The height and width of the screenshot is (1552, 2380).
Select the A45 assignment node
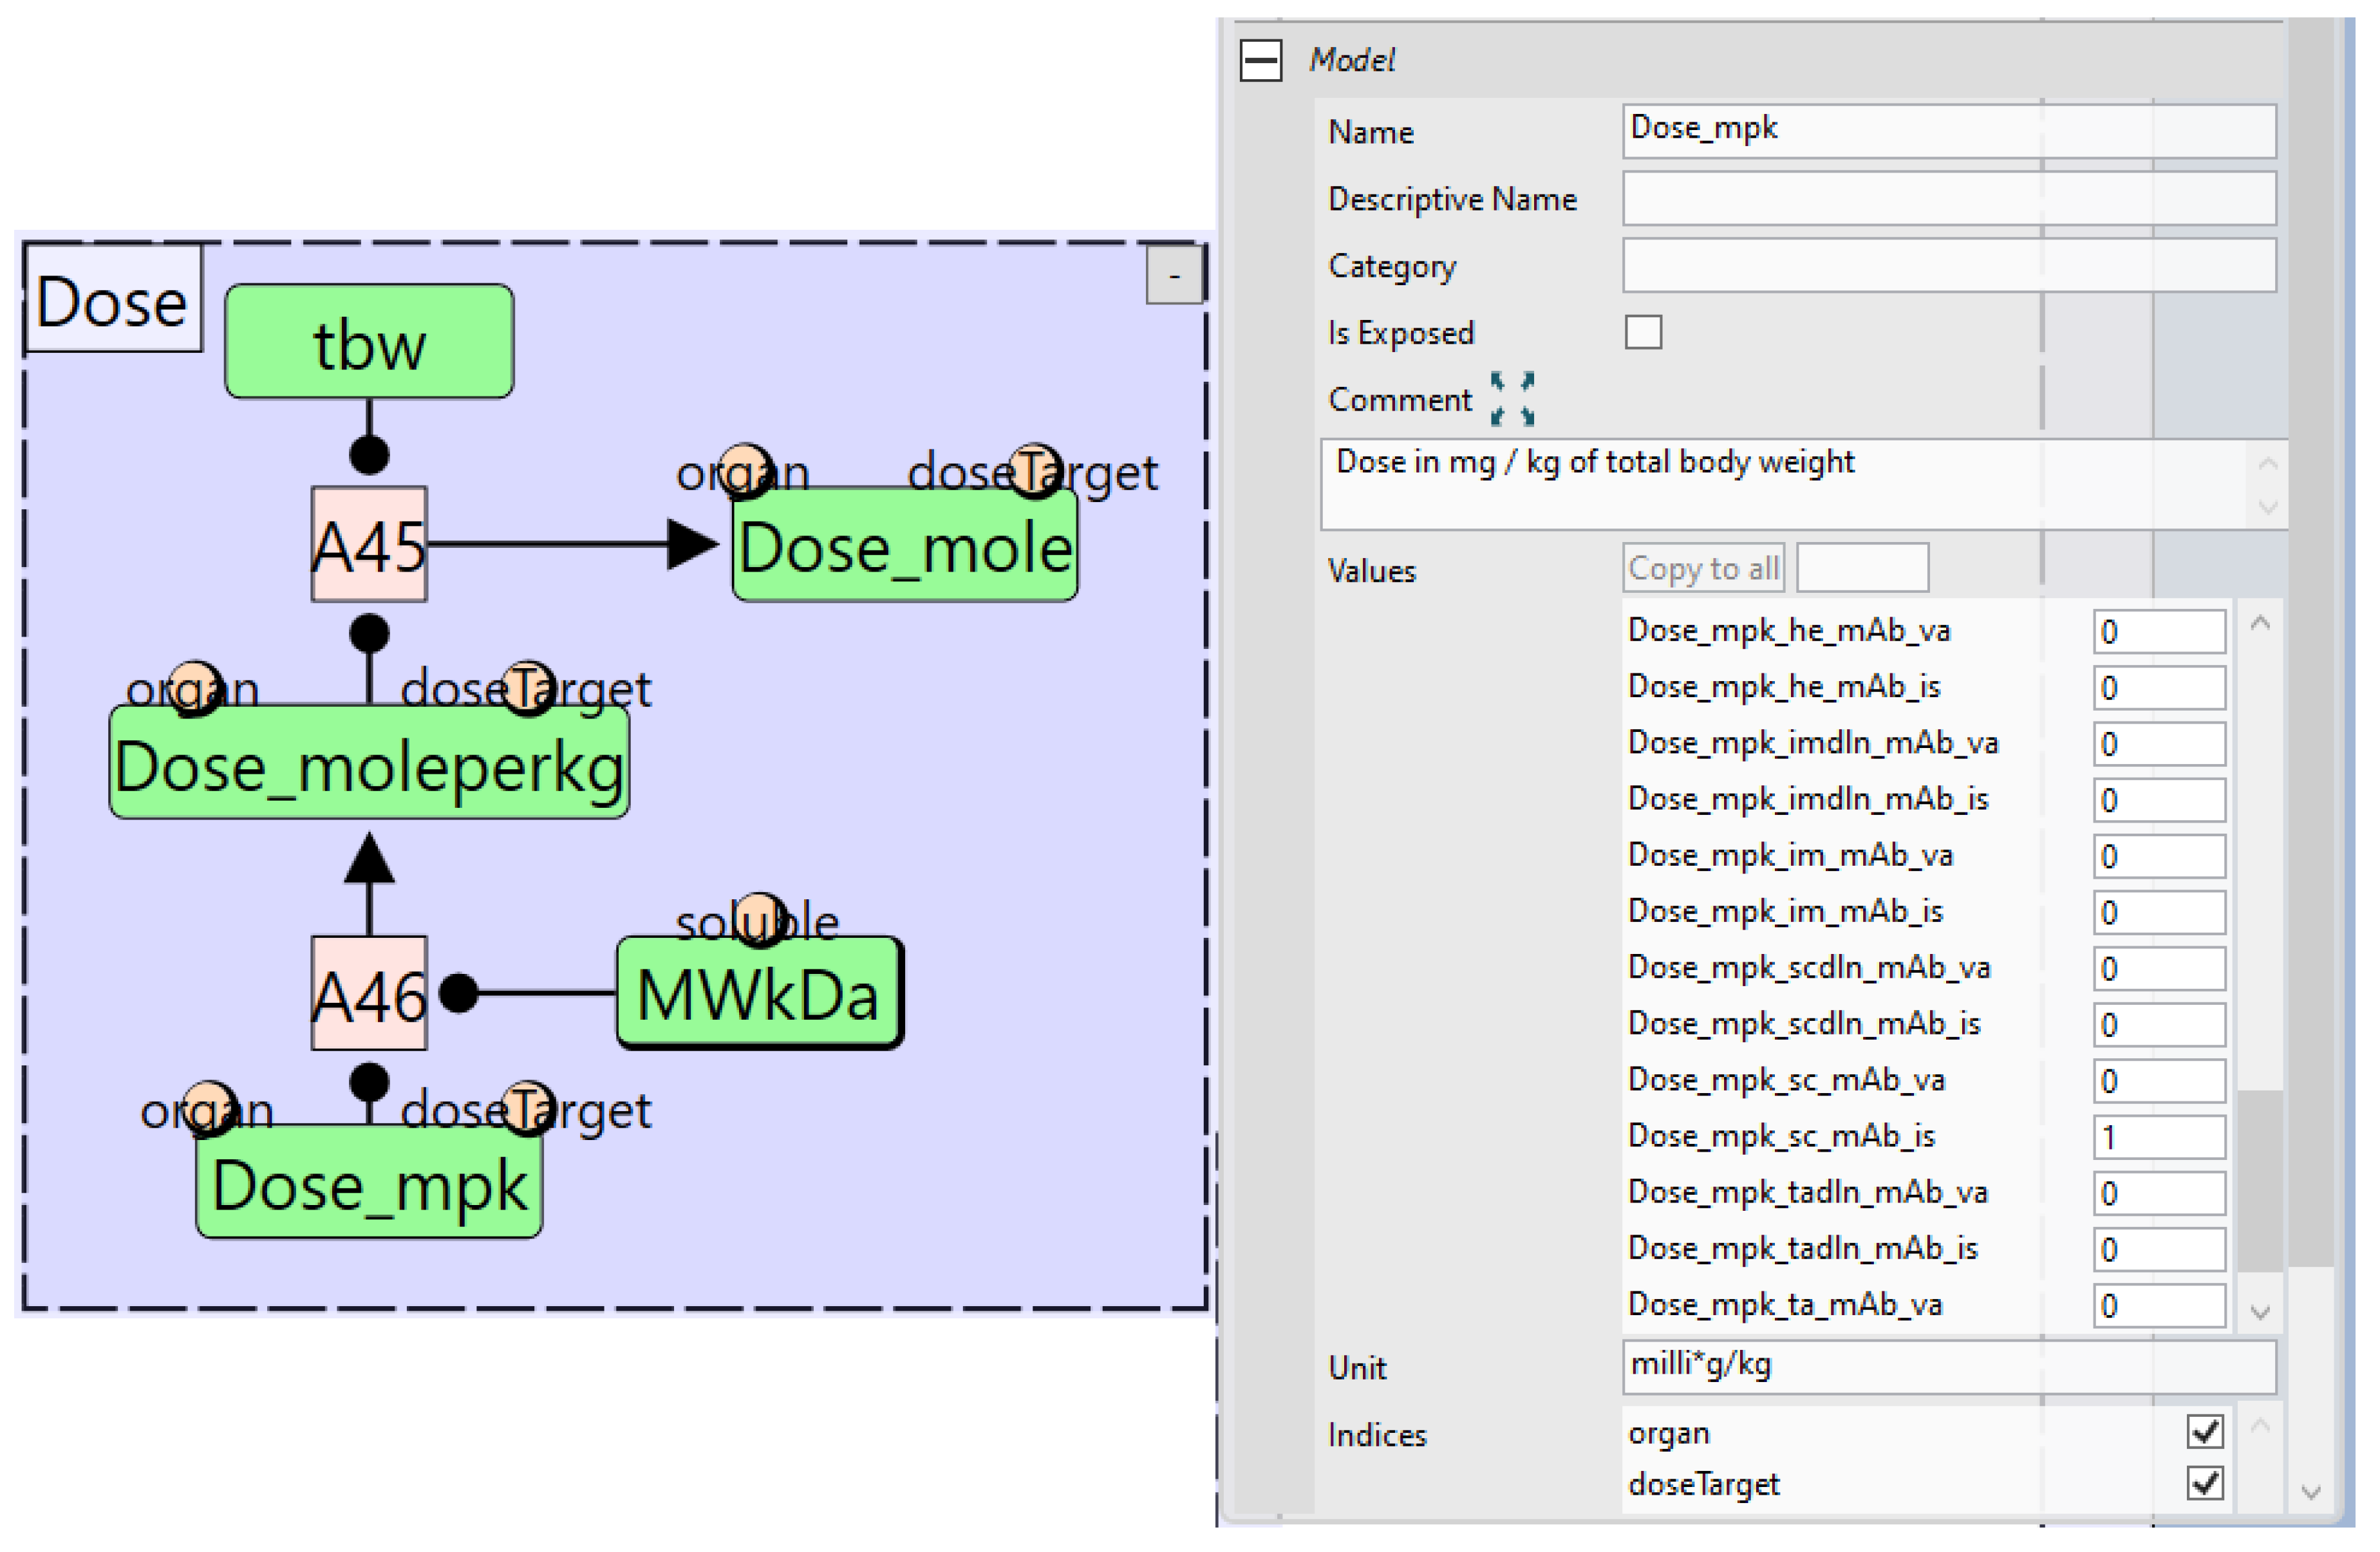click(x=369, y=545)
